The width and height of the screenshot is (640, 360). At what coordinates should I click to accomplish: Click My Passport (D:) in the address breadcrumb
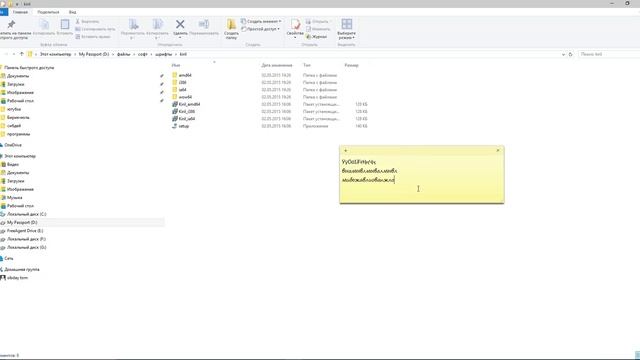[x=94, y=54]
